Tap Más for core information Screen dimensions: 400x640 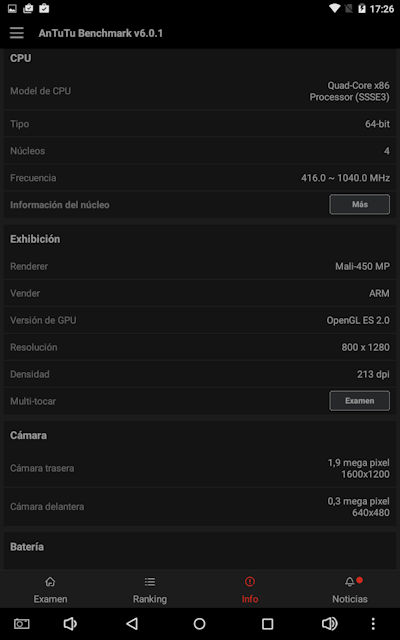[x=360, y=204]
